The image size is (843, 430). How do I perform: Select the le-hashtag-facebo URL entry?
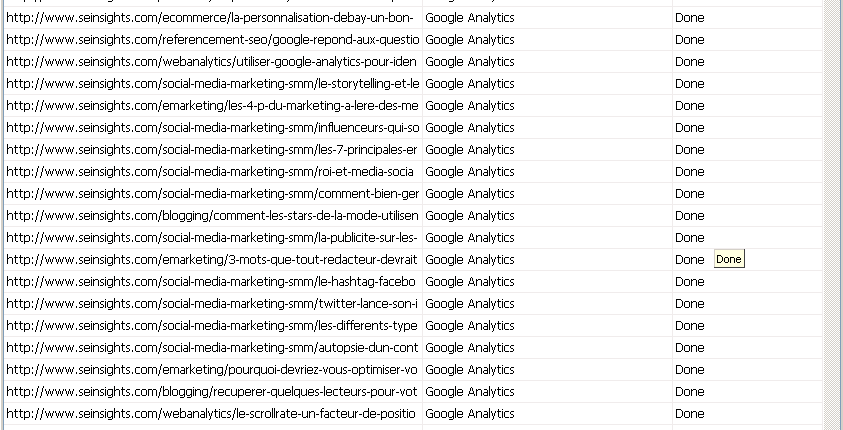[212, 282]
